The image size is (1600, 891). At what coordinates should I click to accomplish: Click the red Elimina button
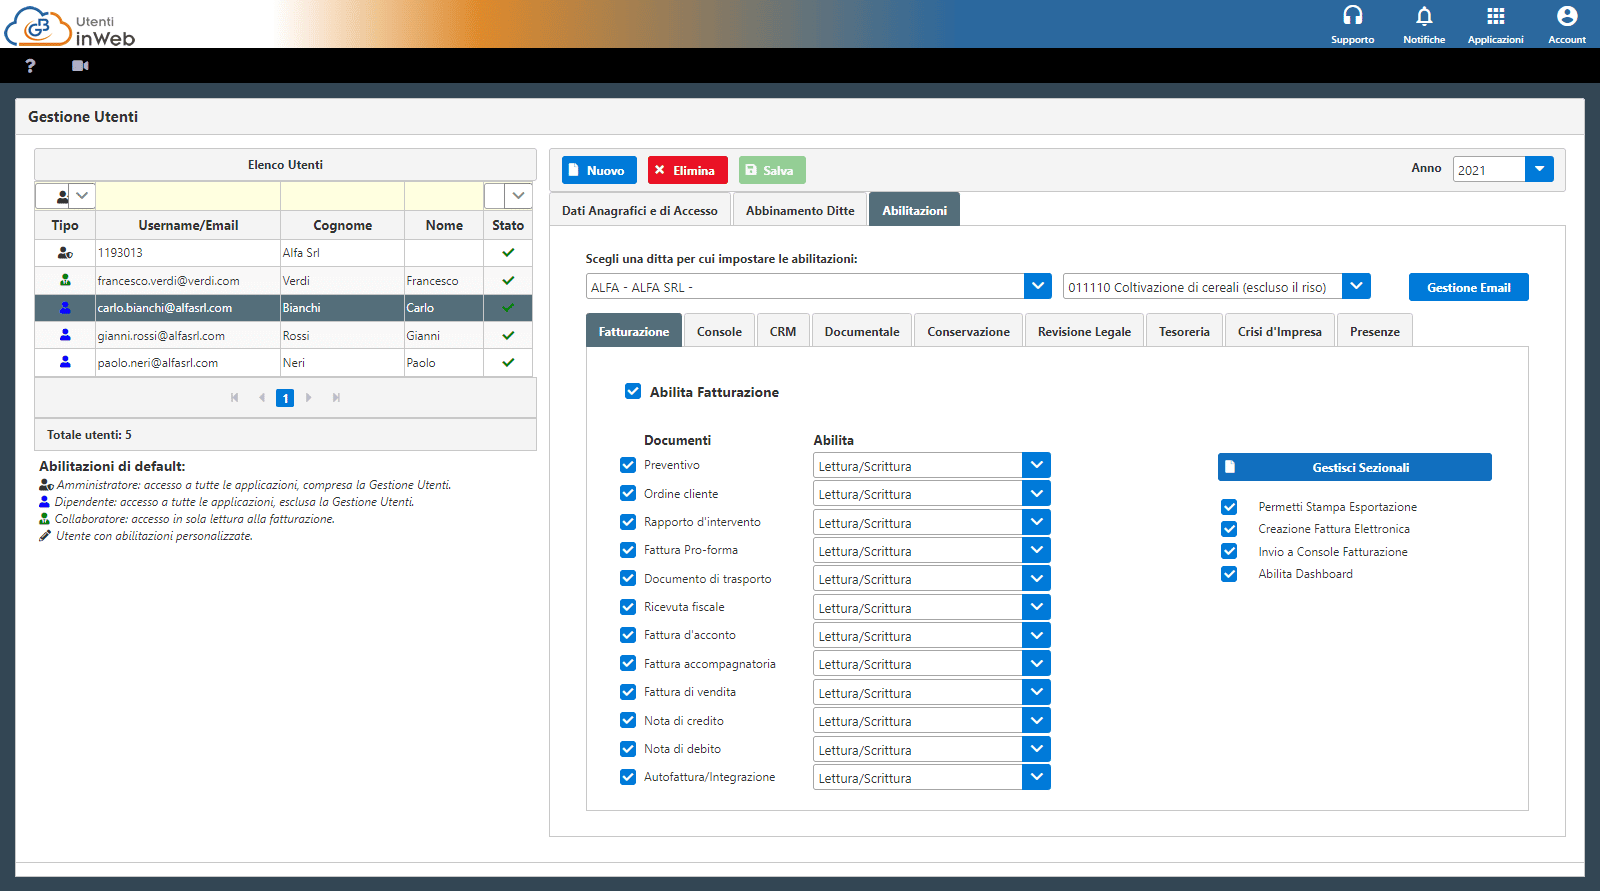click(x=688, y=170)
